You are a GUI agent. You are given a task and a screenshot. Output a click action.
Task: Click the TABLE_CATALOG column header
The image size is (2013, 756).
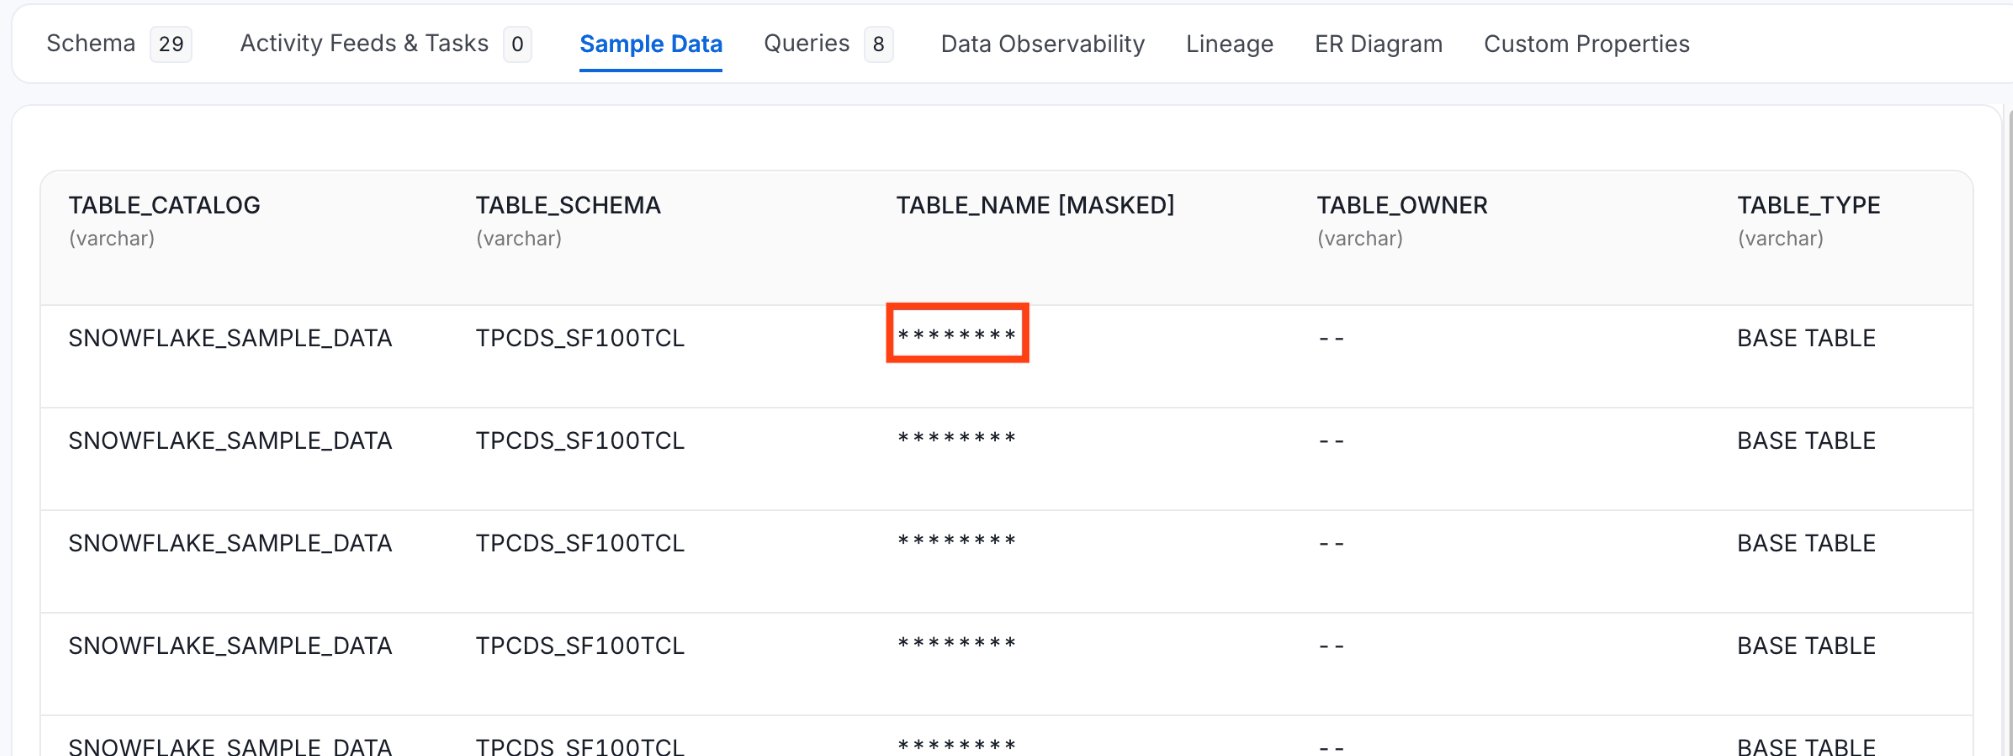[164, 205]
